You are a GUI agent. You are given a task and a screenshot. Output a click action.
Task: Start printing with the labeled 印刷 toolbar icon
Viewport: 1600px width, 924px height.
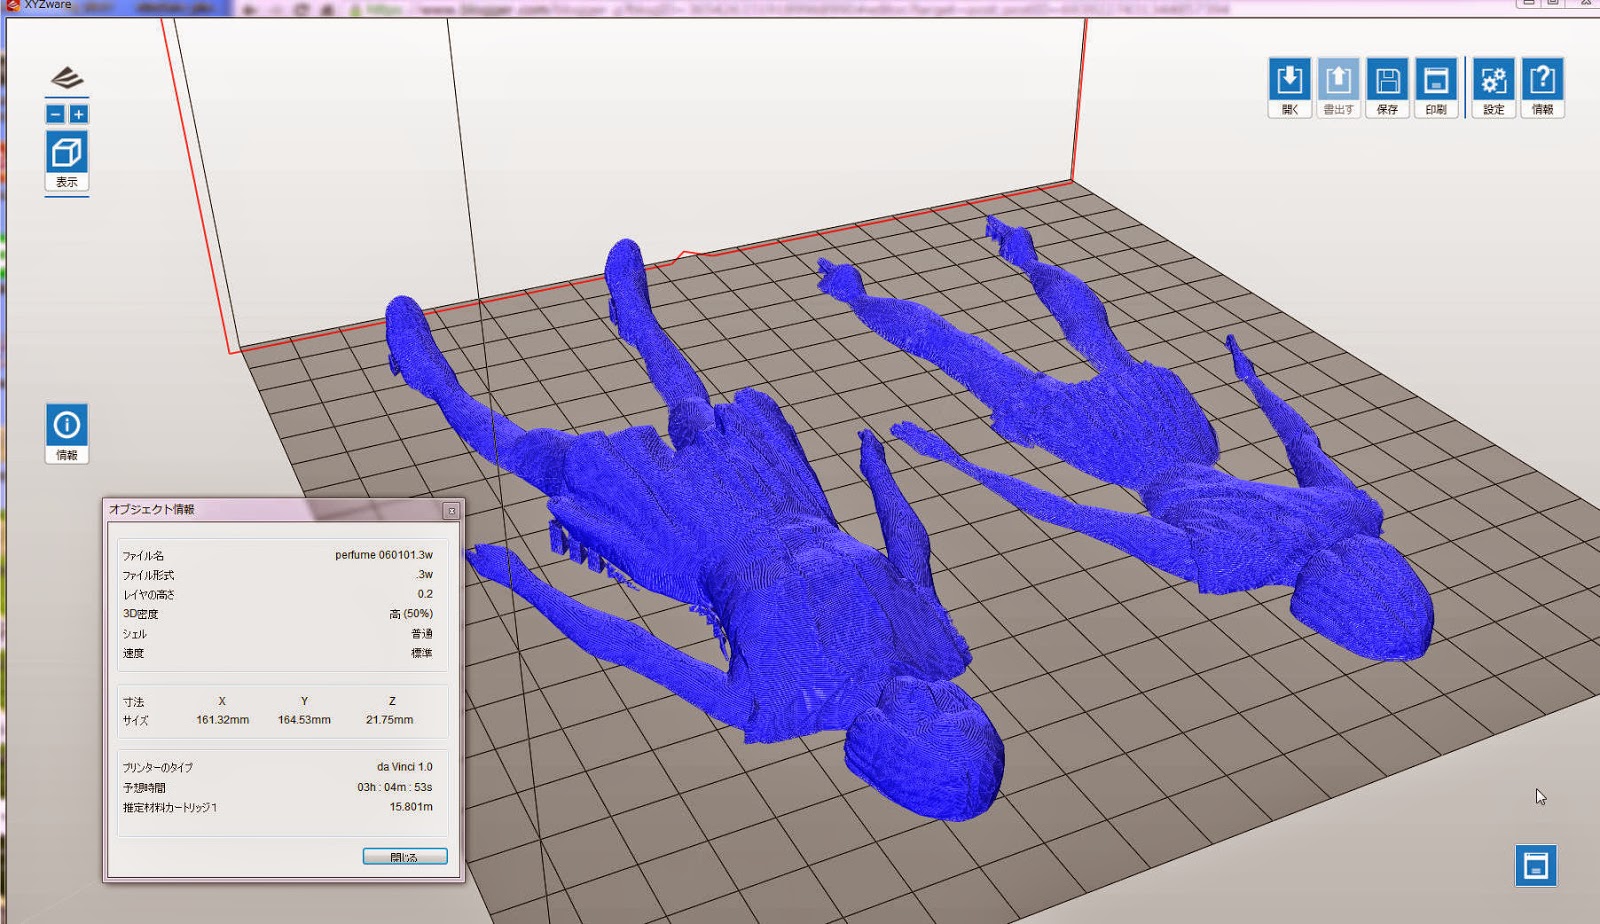point(1436,87)
